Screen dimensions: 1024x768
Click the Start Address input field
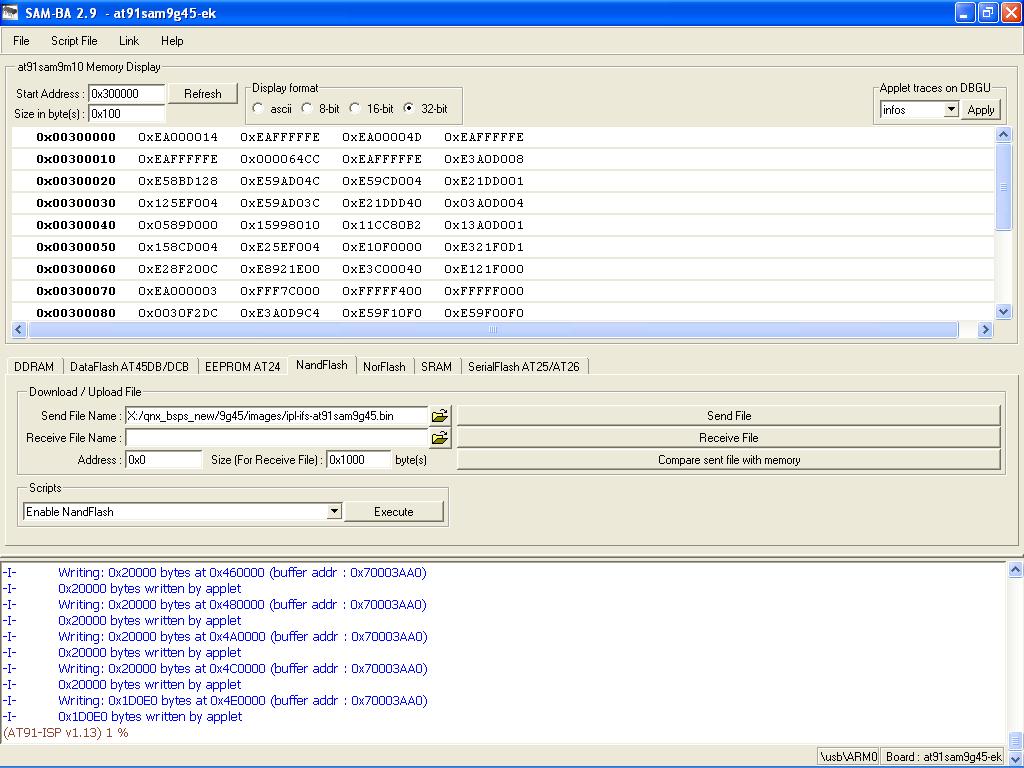point(127,94)
